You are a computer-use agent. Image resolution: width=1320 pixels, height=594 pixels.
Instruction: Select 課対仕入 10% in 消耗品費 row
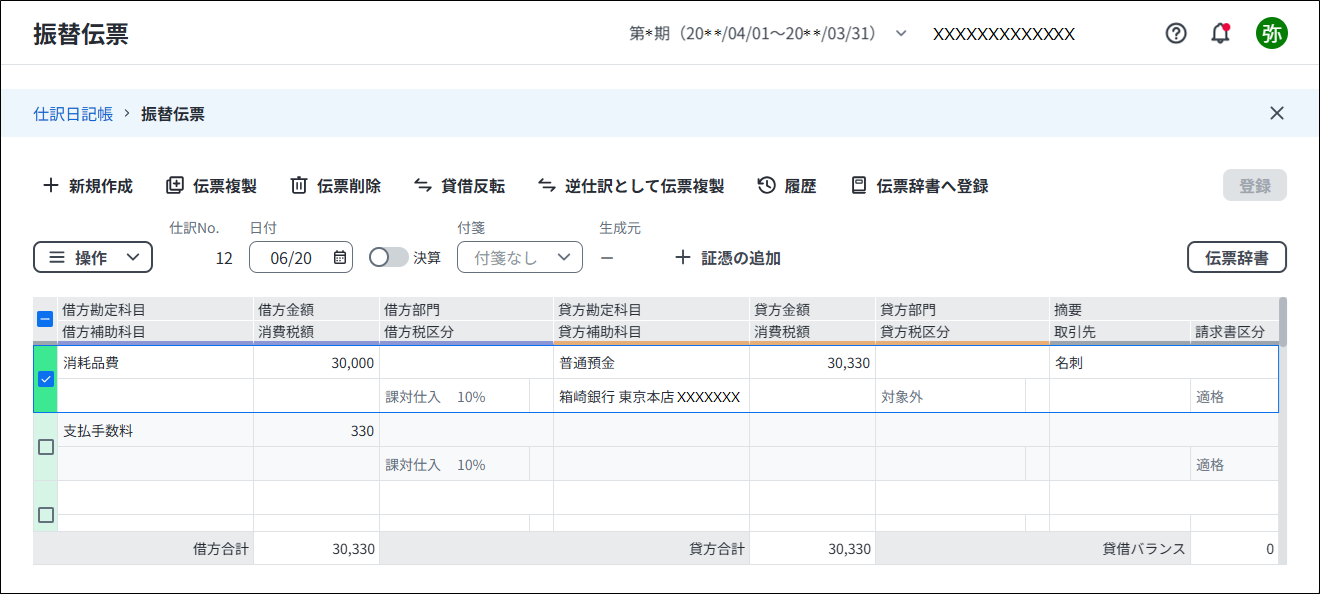tap(454, 397)
